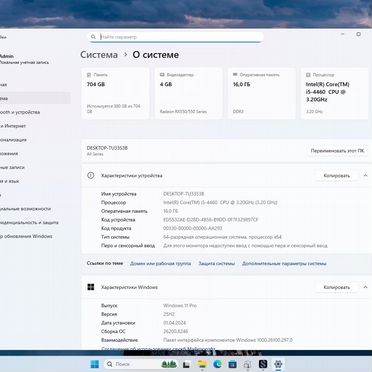Open the trees widget icon in taskbar
This screenshot has height=372, width=372.
(169, 364)
